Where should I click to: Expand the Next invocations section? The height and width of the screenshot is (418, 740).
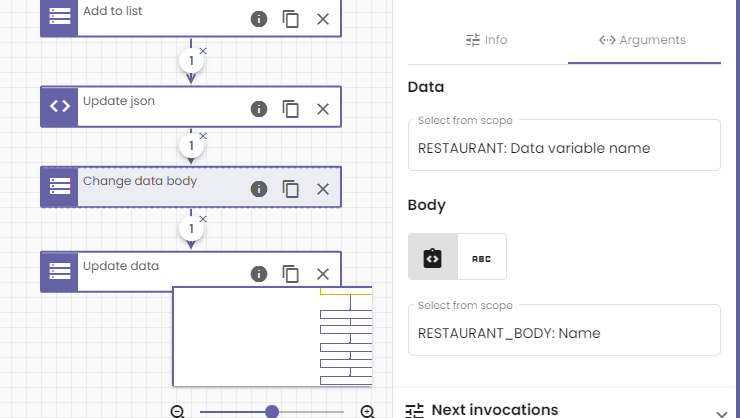click(x=722, y=413)
